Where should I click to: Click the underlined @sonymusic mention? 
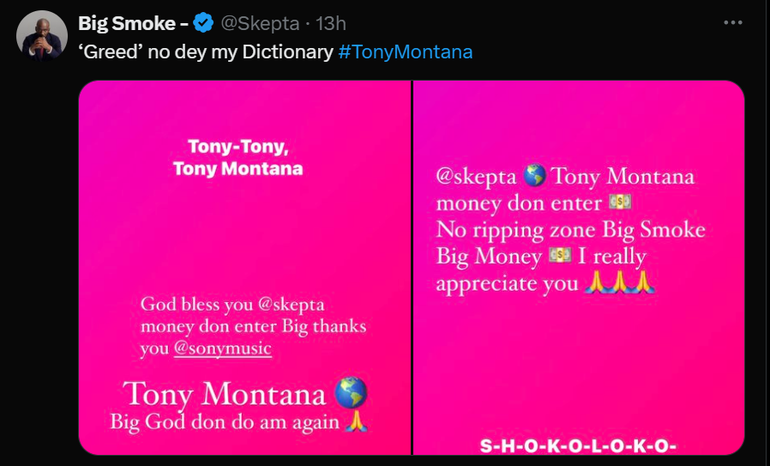(222, 348)
